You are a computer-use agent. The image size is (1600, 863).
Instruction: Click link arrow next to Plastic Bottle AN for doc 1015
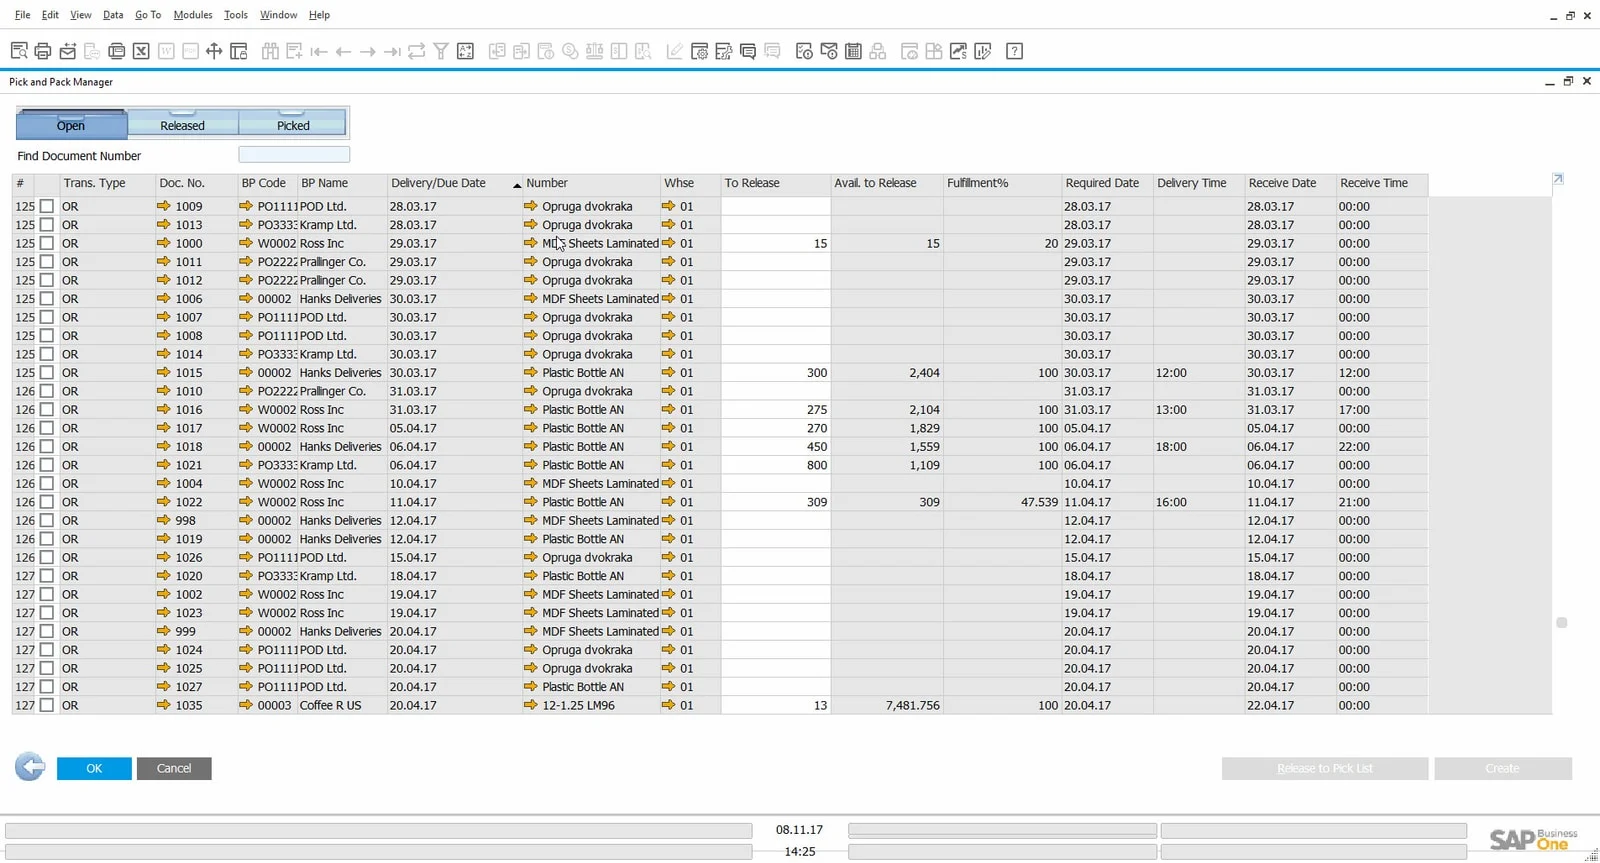coord(530,372)
